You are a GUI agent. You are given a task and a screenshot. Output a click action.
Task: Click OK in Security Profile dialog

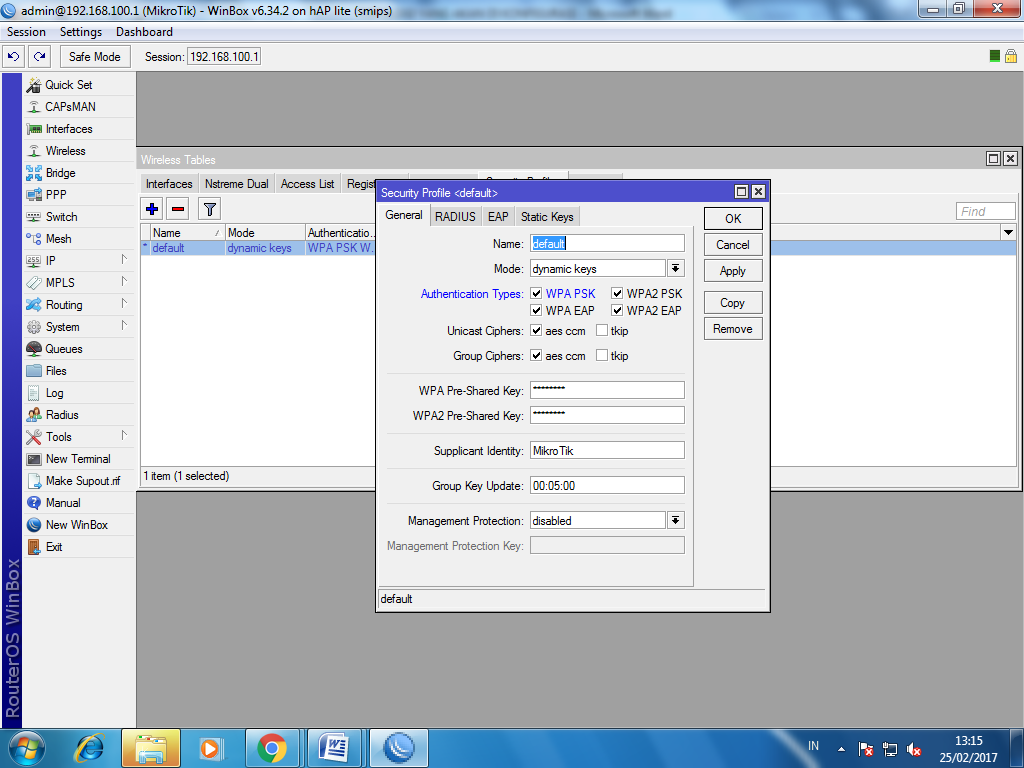pos(733,219)
